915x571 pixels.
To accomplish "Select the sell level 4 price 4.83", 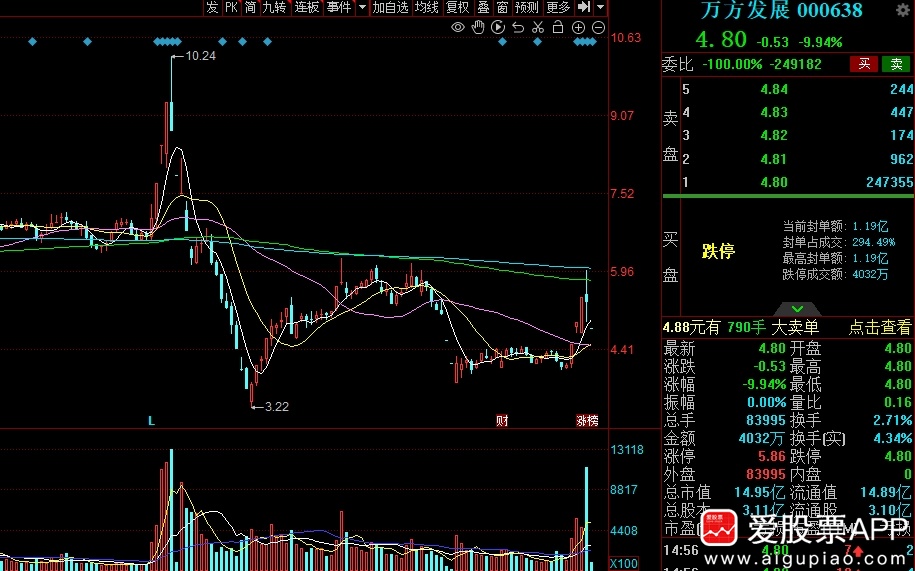I will [774, 112].
